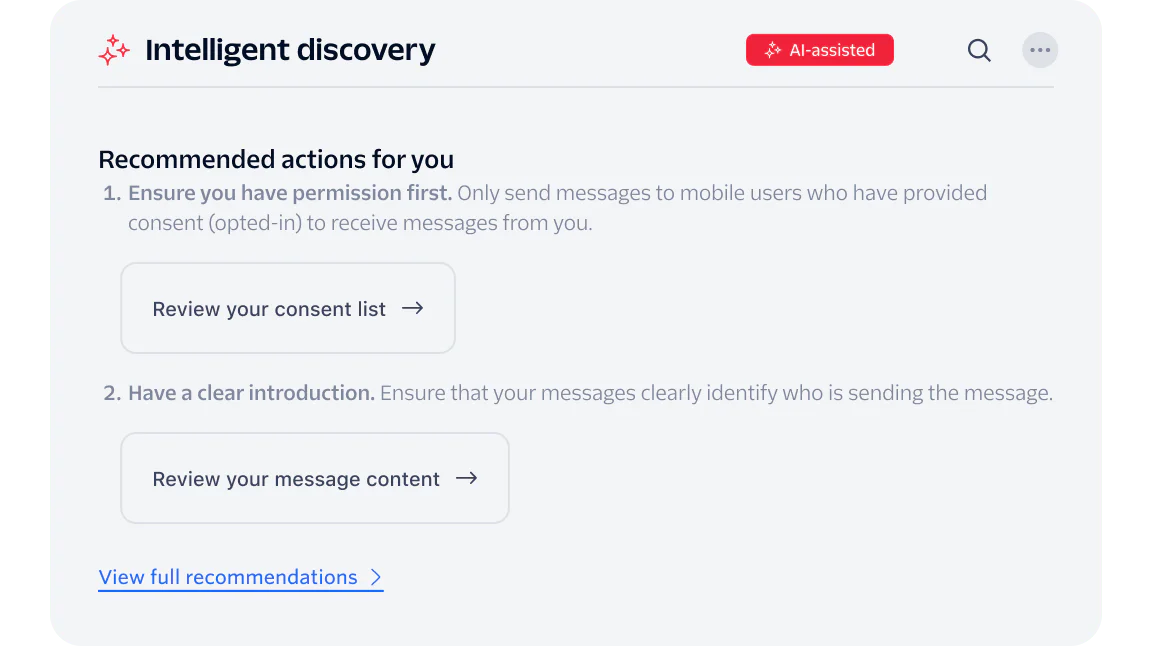
Task: Select the Intelligent discovery title
Action: 290,49
